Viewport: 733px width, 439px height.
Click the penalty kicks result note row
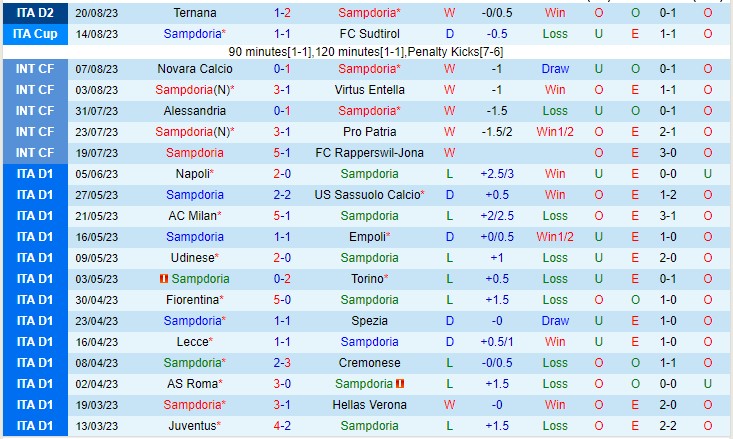366,51
